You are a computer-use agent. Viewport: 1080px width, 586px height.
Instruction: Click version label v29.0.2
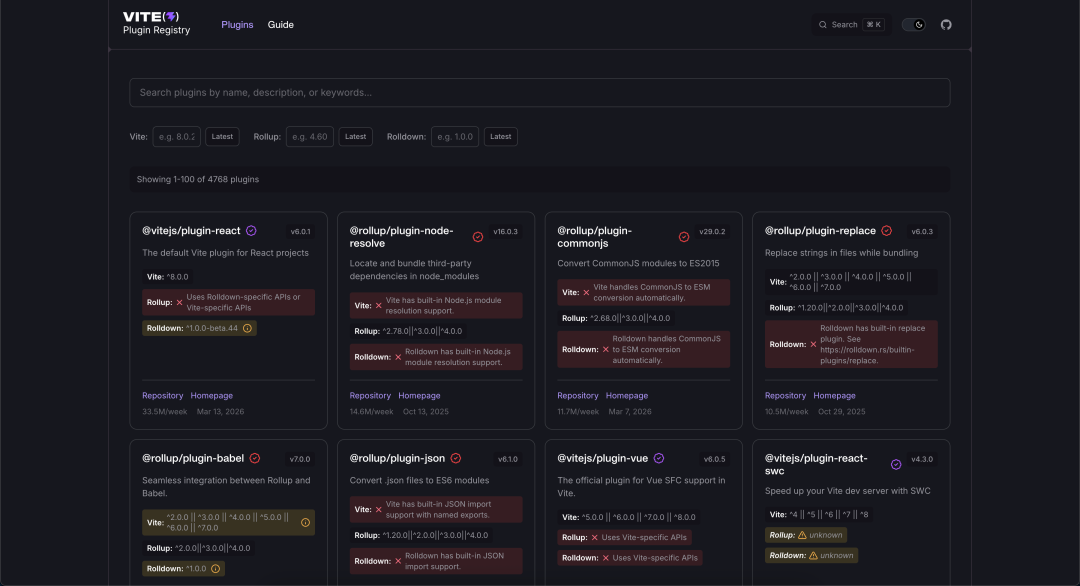pos(712,231)
